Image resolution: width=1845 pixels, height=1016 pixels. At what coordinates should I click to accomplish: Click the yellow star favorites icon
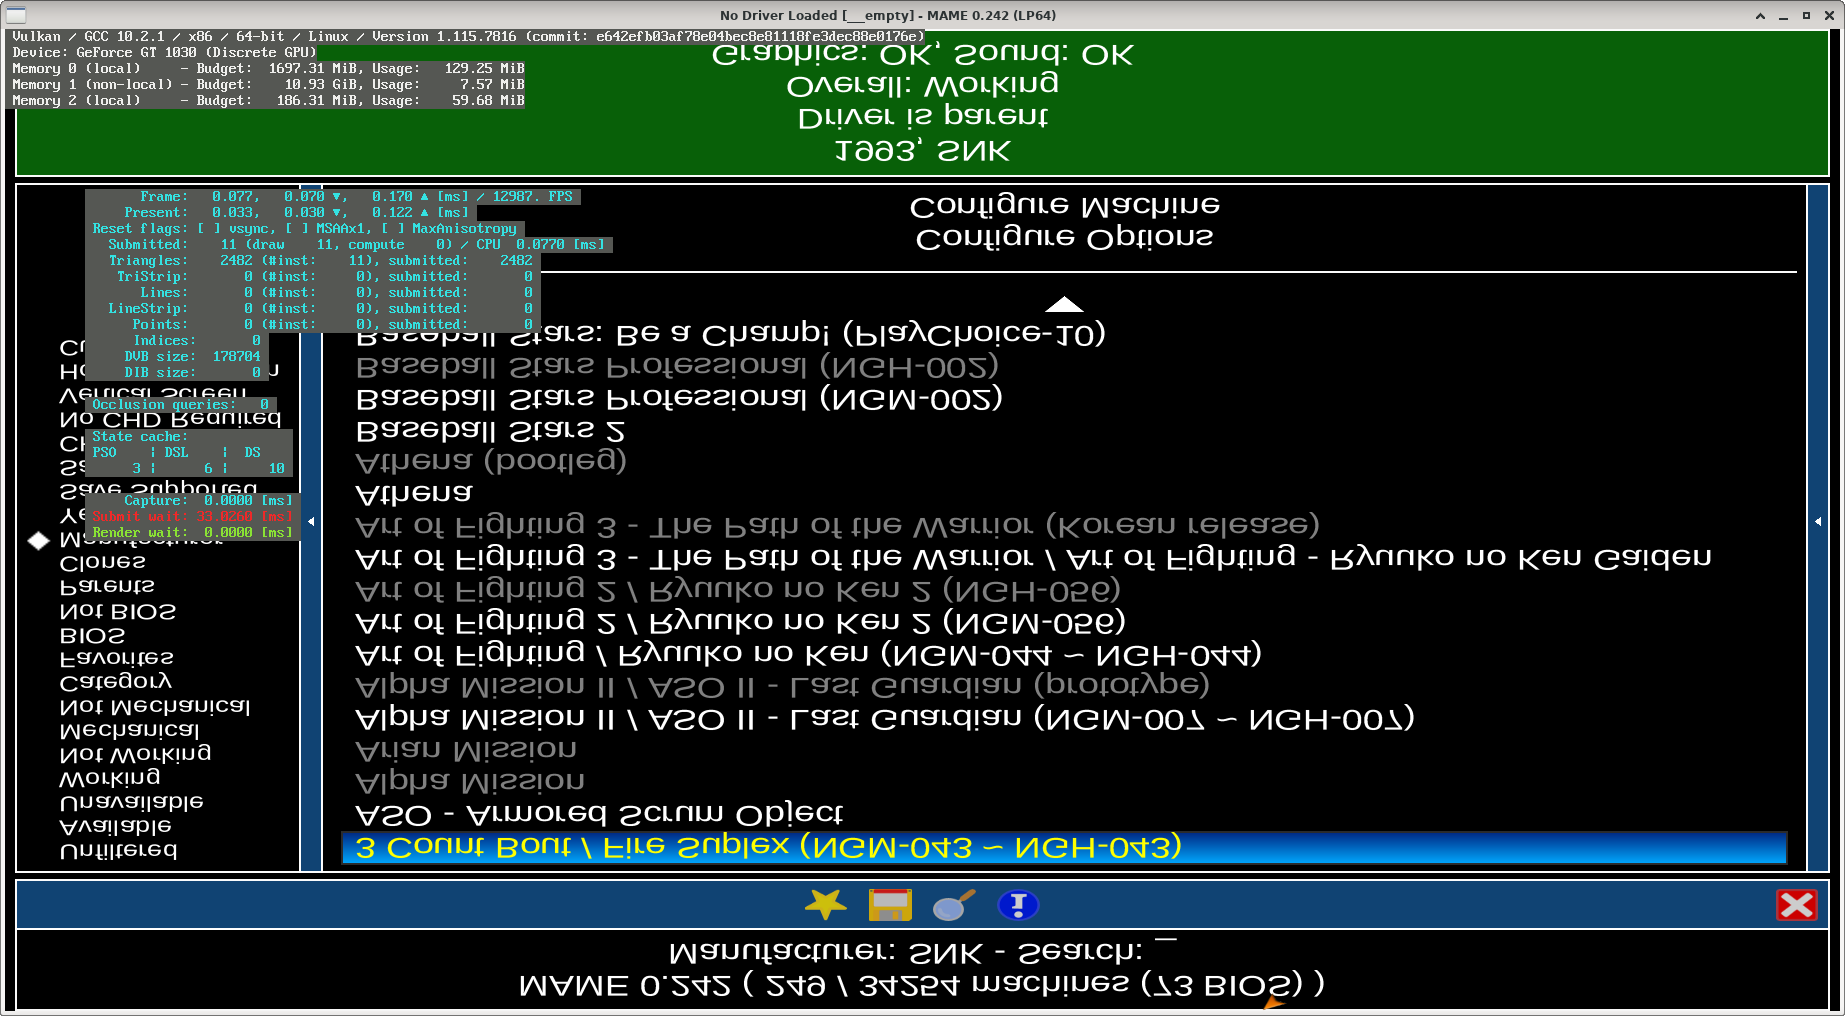point(825,905)
